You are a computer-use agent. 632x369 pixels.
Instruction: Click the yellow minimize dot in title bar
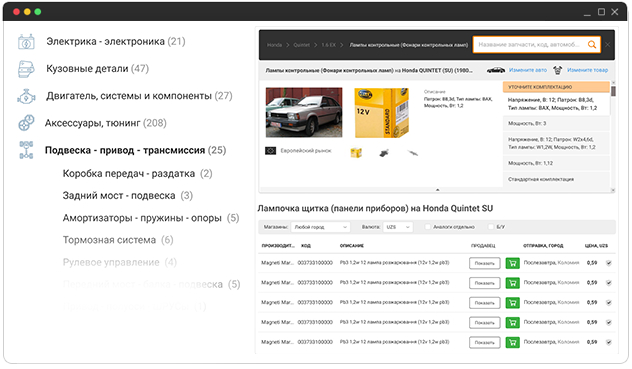tap(27, 12)
